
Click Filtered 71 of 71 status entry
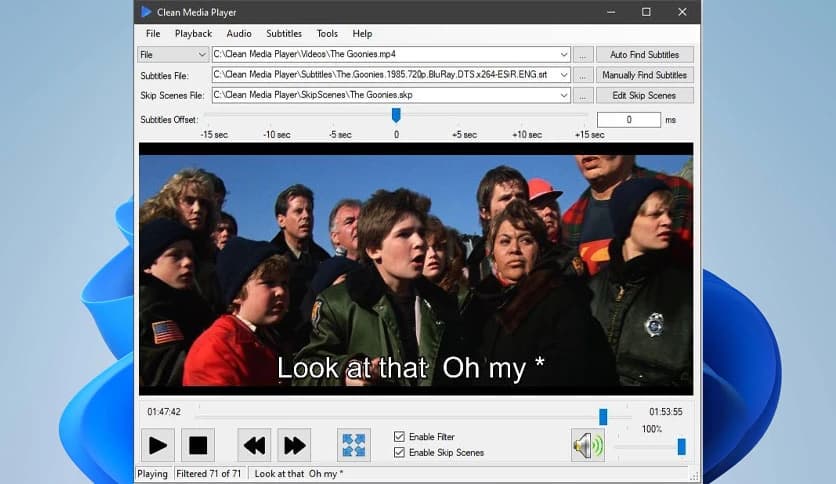pyautogui.click(x=208, y=474)
